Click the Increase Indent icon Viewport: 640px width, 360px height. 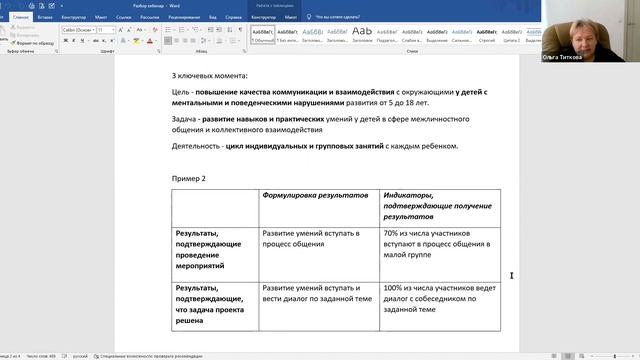(x=219, y=30)
